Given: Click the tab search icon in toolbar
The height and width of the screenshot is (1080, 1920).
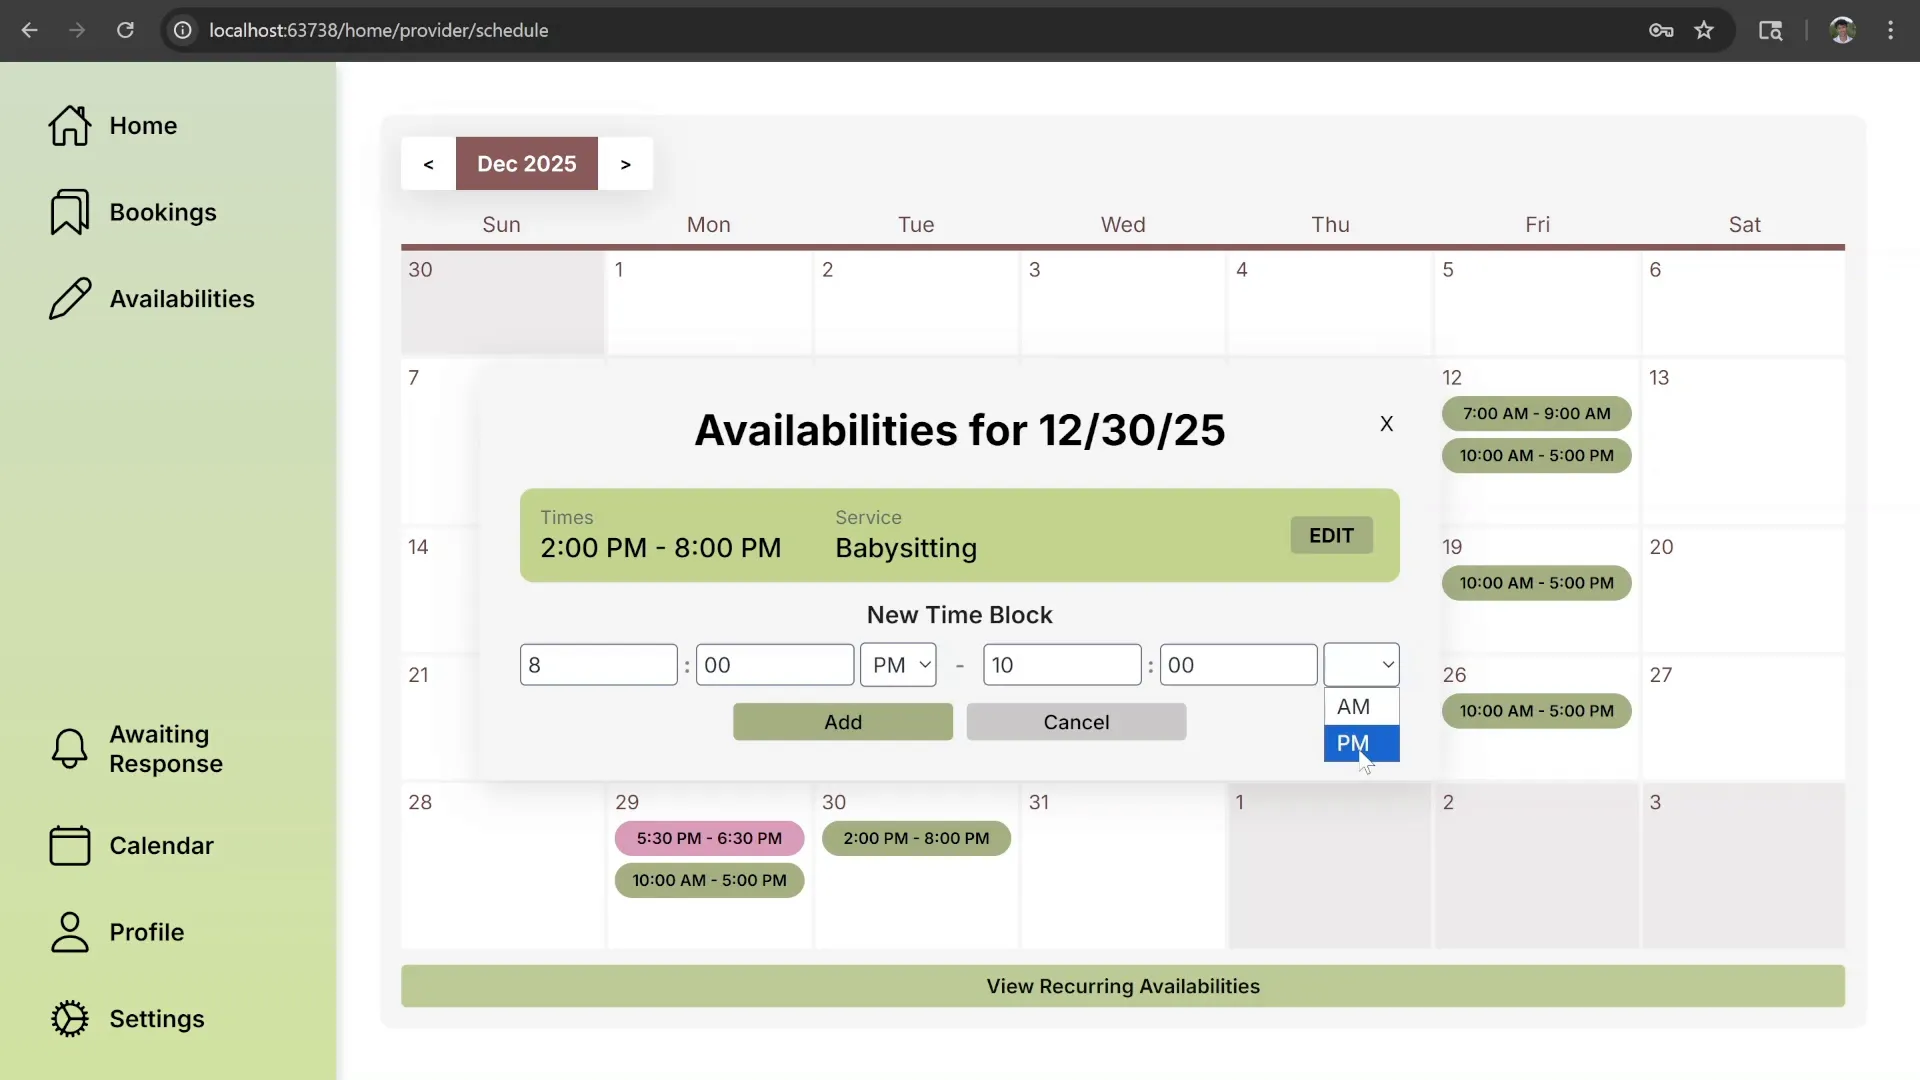Looking at the screenshot, I should (1770, 30).
